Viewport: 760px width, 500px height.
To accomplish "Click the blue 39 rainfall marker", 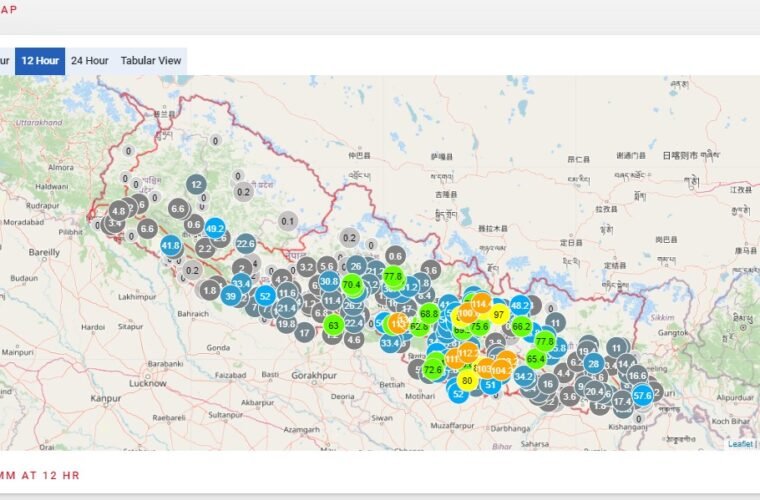I will tap(231, 295).
